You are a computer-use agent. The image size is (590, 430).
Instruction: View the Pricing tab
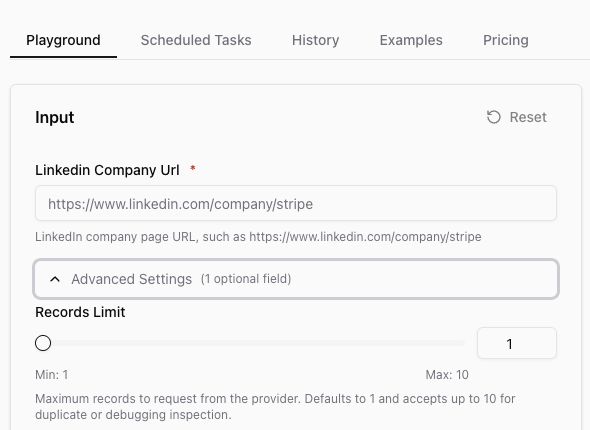(506, 40)
